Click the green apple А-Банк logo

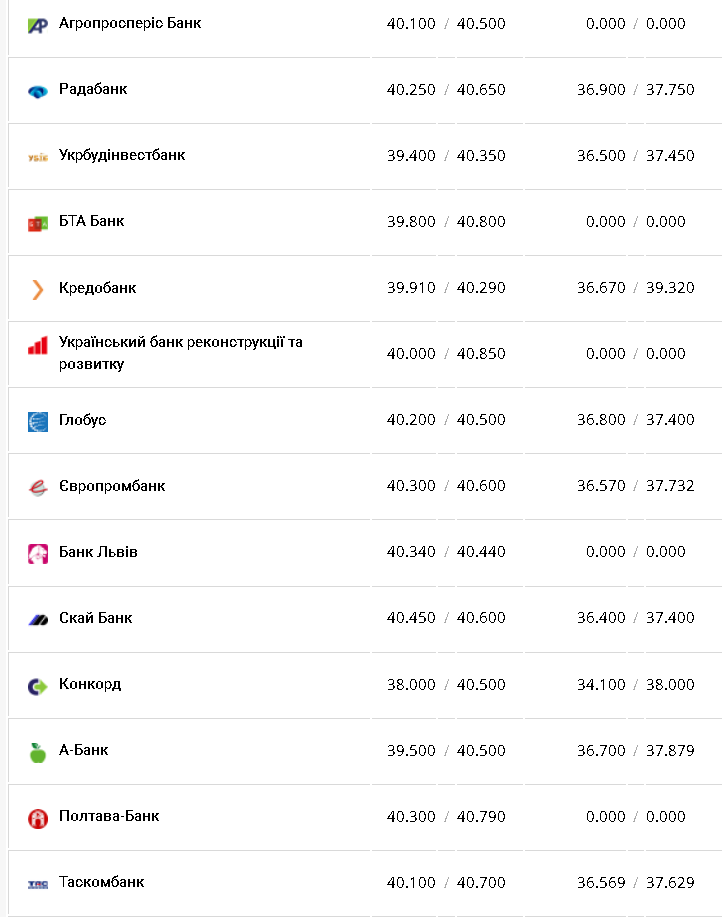point(38,752)
